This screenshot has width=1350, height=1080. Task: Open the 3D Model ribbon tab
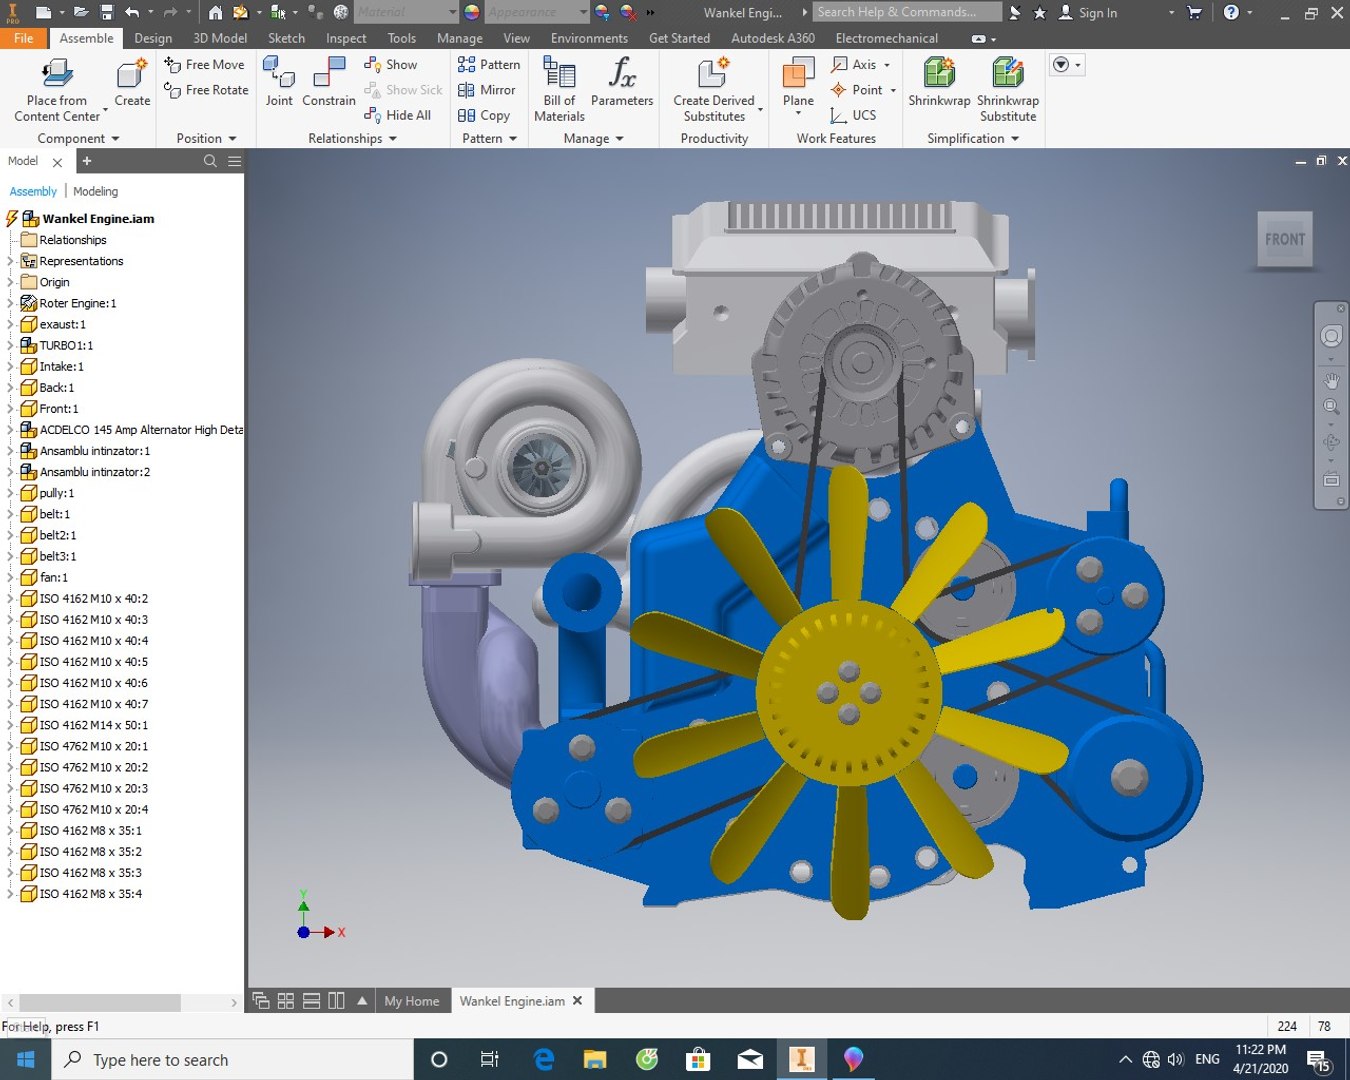220,38
